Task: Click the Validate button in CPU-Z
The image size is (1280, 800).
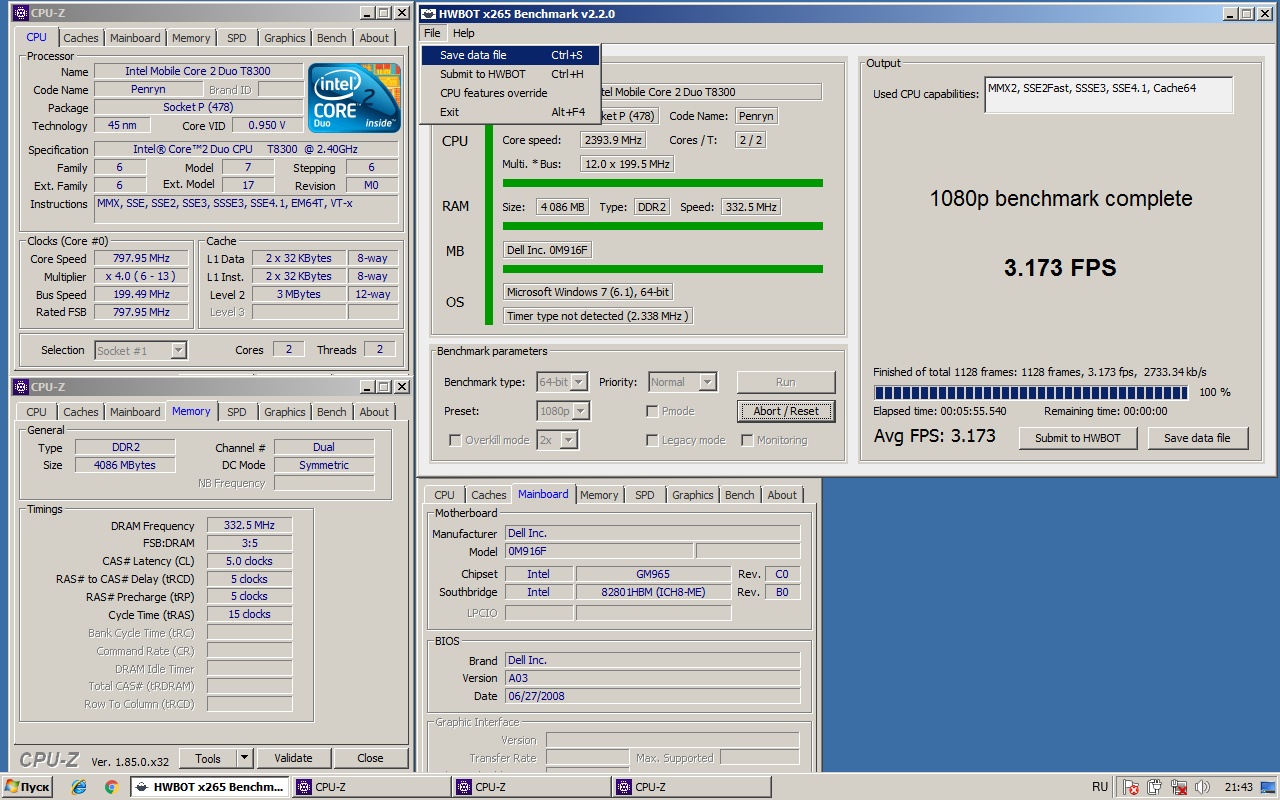Action: pos(293,758)
